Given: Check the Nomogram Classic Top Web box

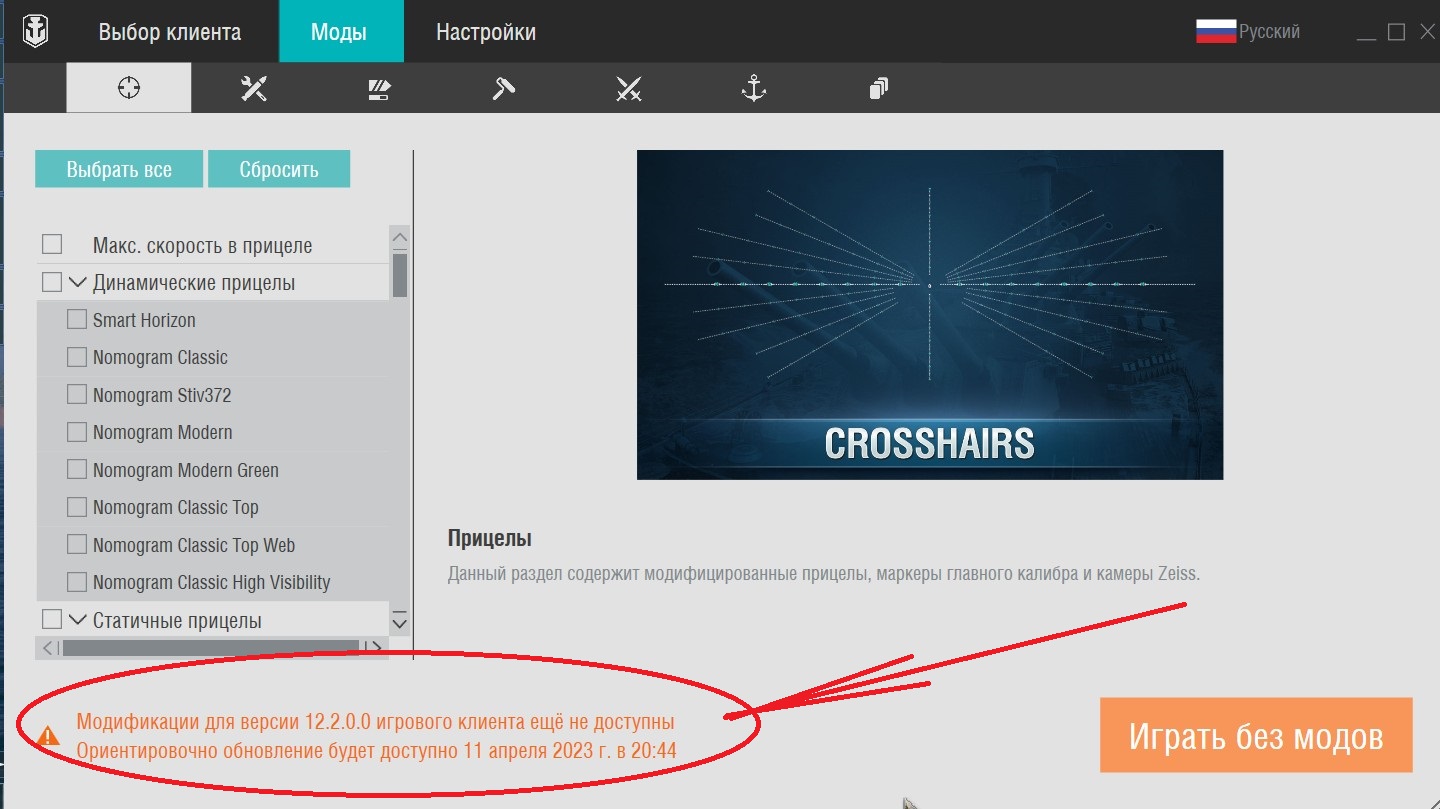Looking at the screenshot, I should point(77,545).
